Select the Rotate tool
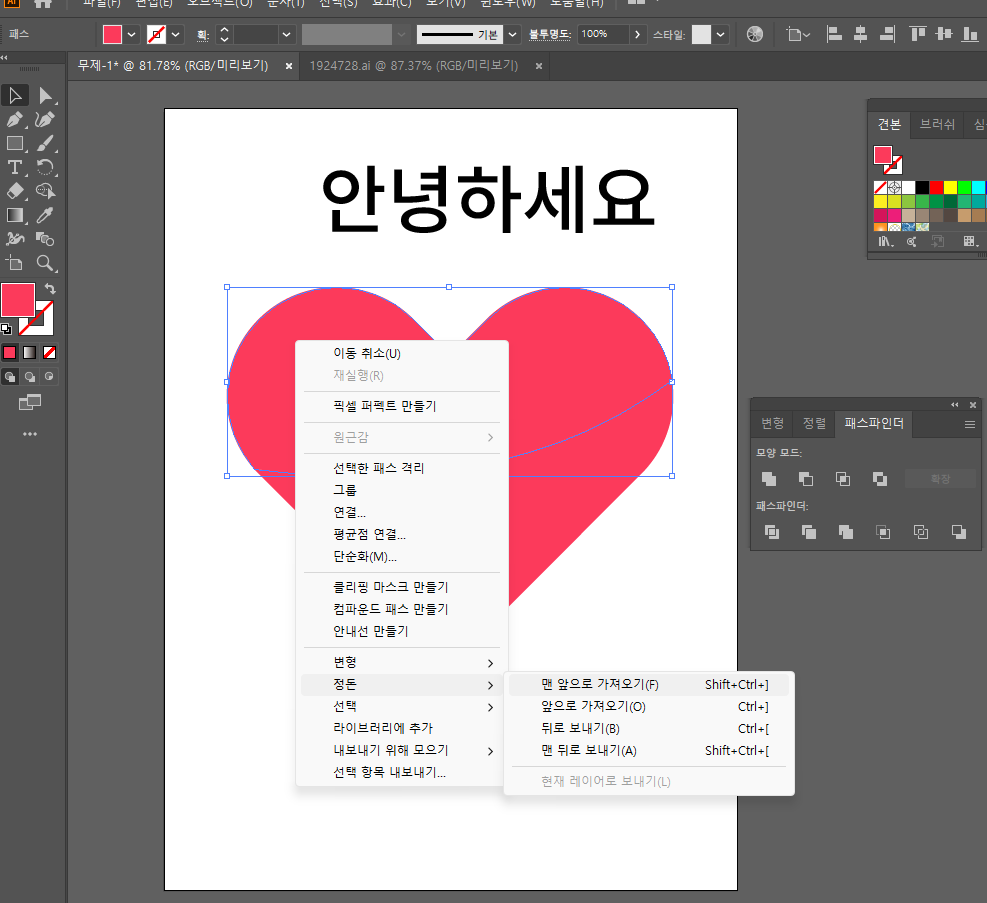987x903 pixels. (43, 166)
